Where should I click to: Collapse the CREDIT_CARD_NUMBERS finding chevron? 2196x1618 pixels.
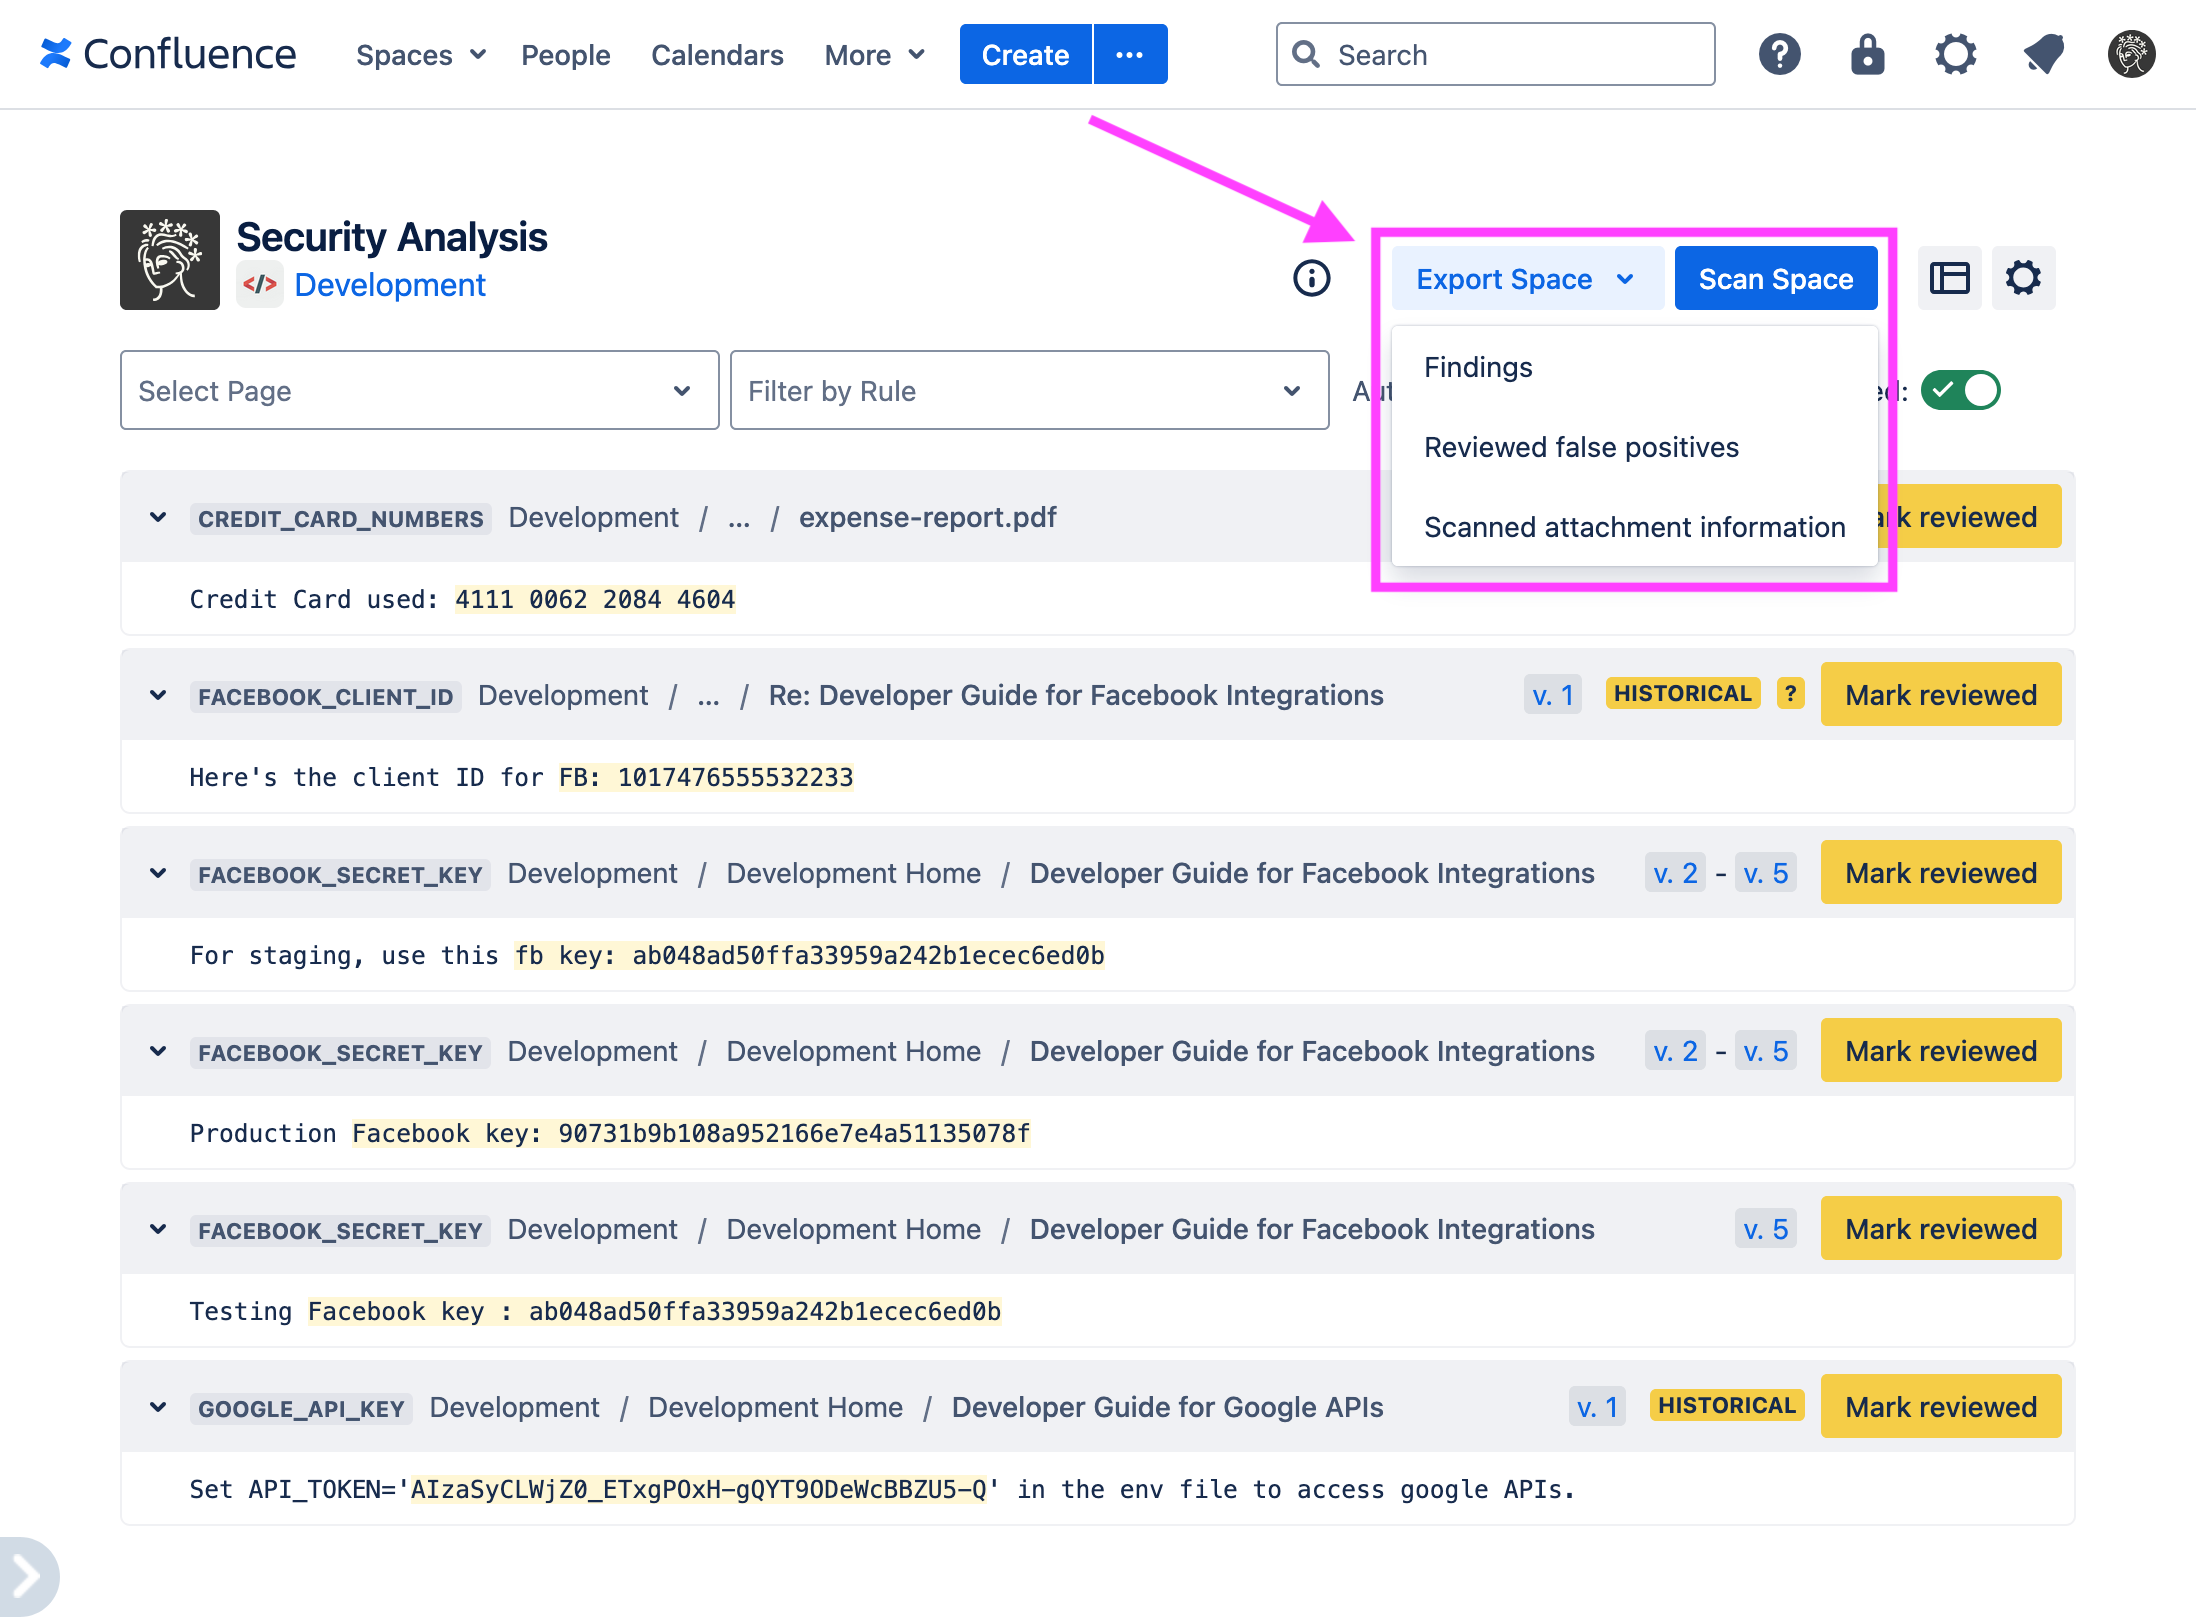tap(157, 518)
